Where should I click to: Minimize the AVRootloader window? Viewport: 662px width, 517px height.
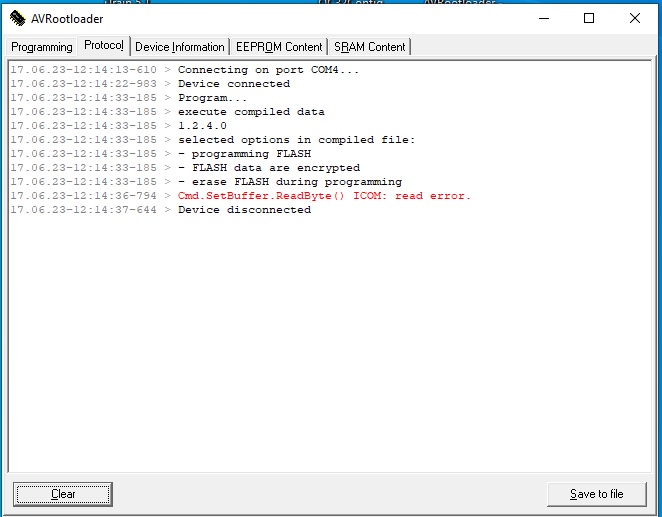click(x=543, y=18)
